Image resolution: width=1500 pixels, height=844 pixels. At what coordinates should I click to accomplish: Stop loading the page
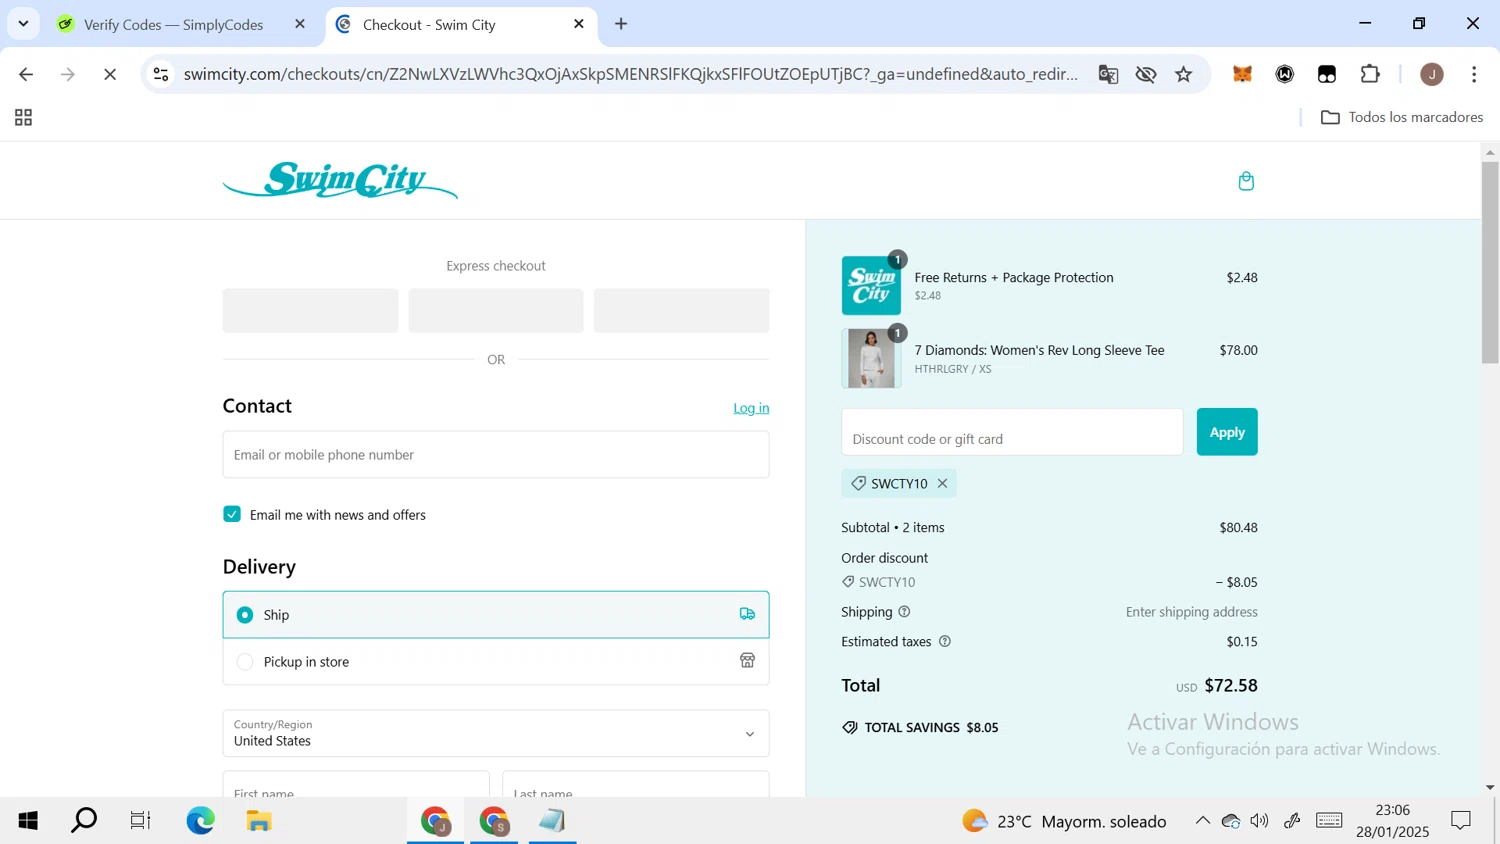click(110, 74)
